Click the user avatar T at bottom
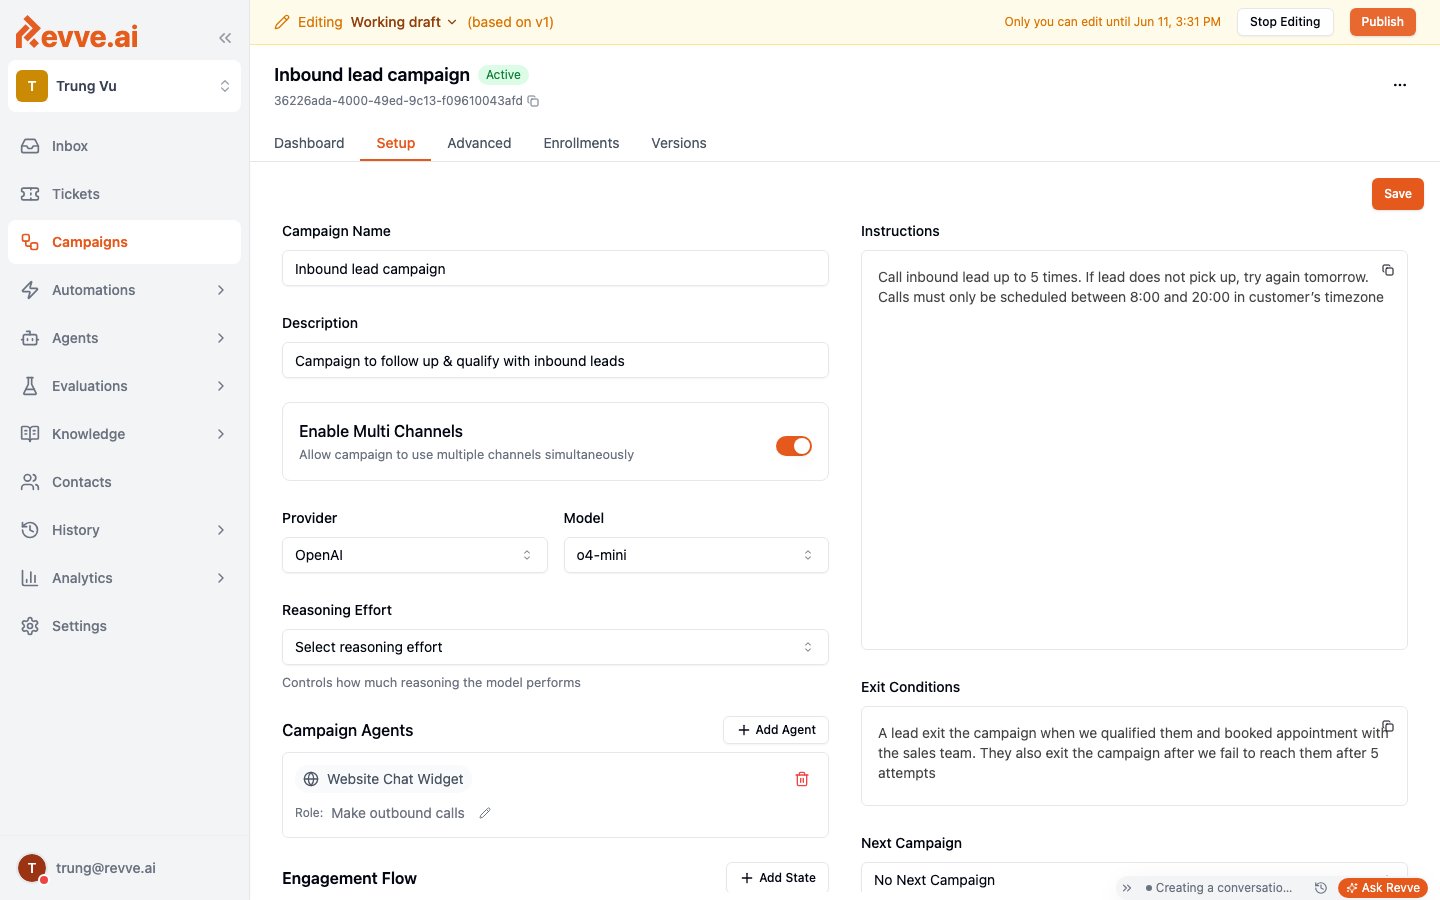The width and height of the screenshot is (1440, 900). pyautogui.click(x=32, y=868)
